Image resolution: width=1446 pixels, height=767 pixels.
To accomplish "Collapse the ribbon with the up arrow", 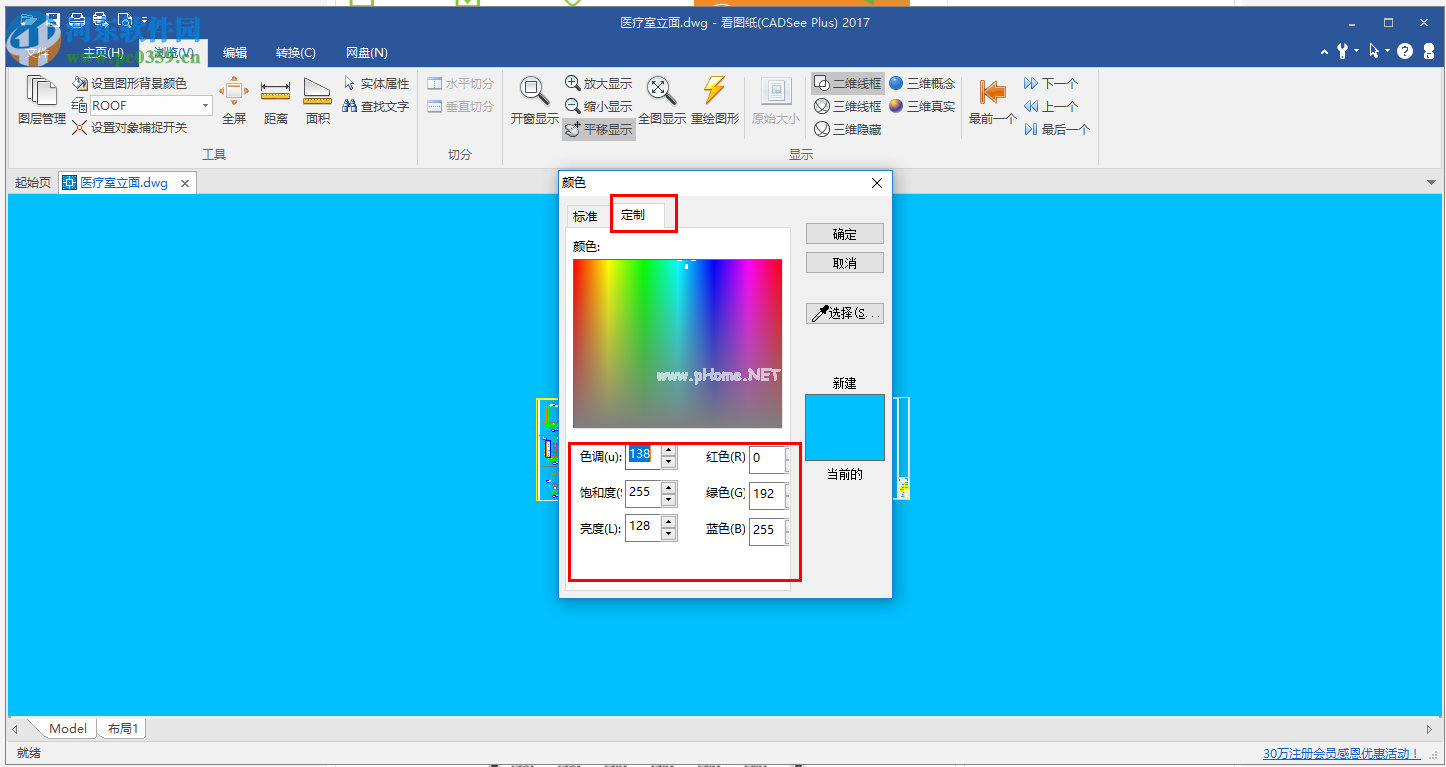I will point(1324,51).
